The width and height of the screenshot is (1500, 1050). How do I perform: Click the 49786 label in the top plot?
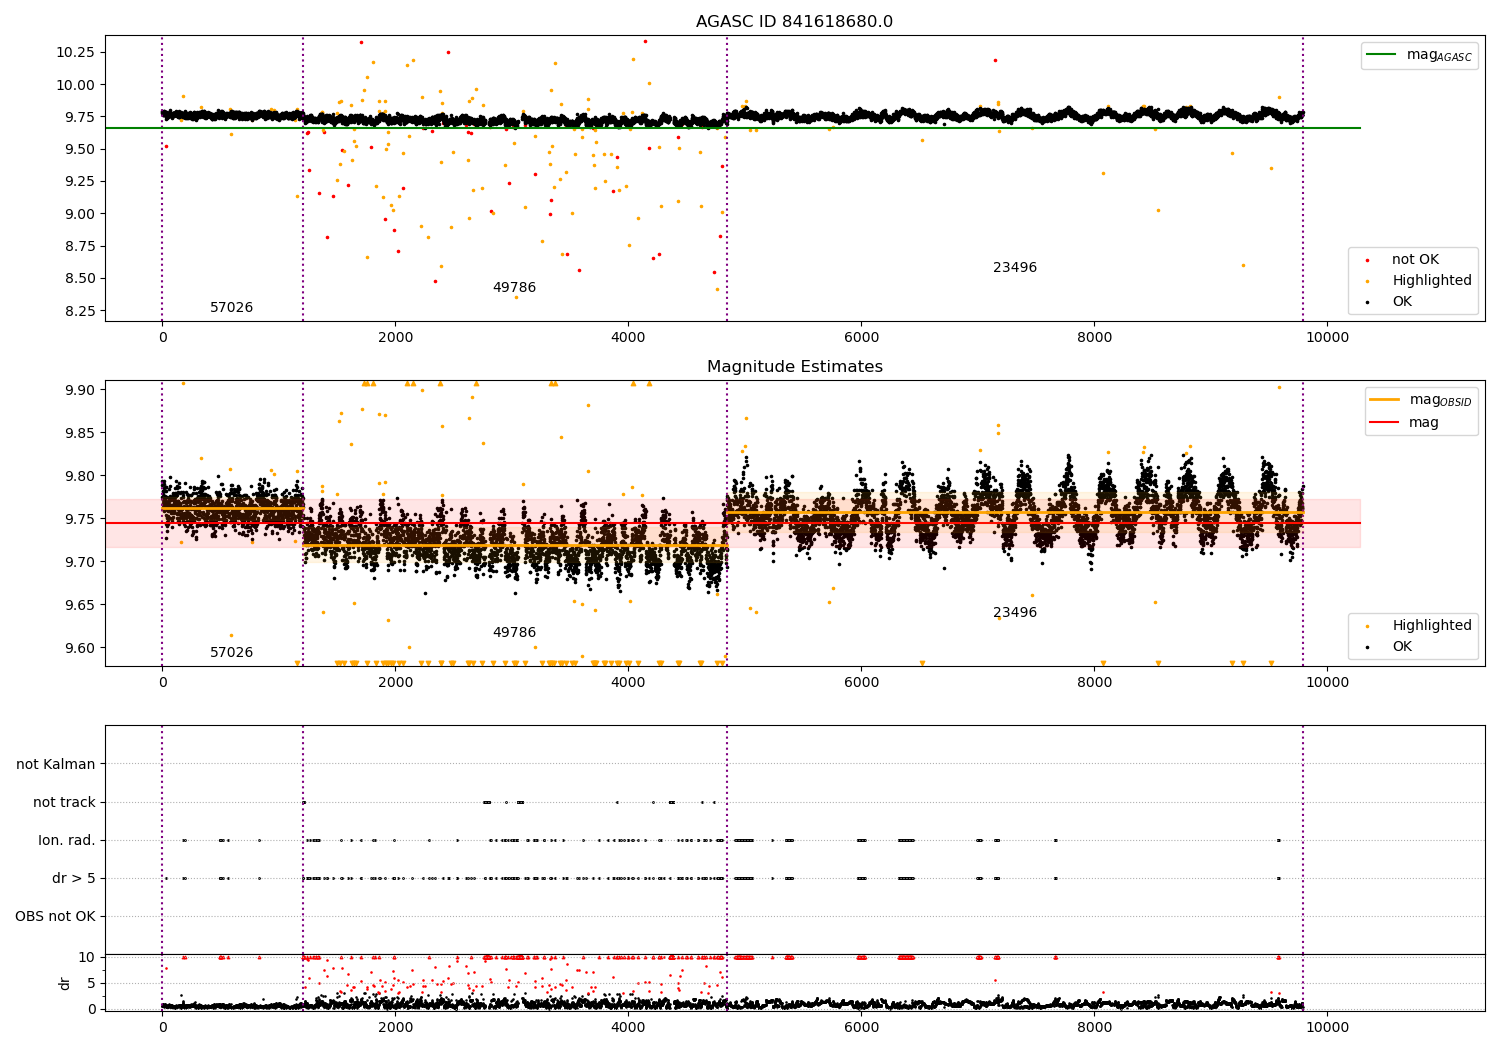coord(514,288)
